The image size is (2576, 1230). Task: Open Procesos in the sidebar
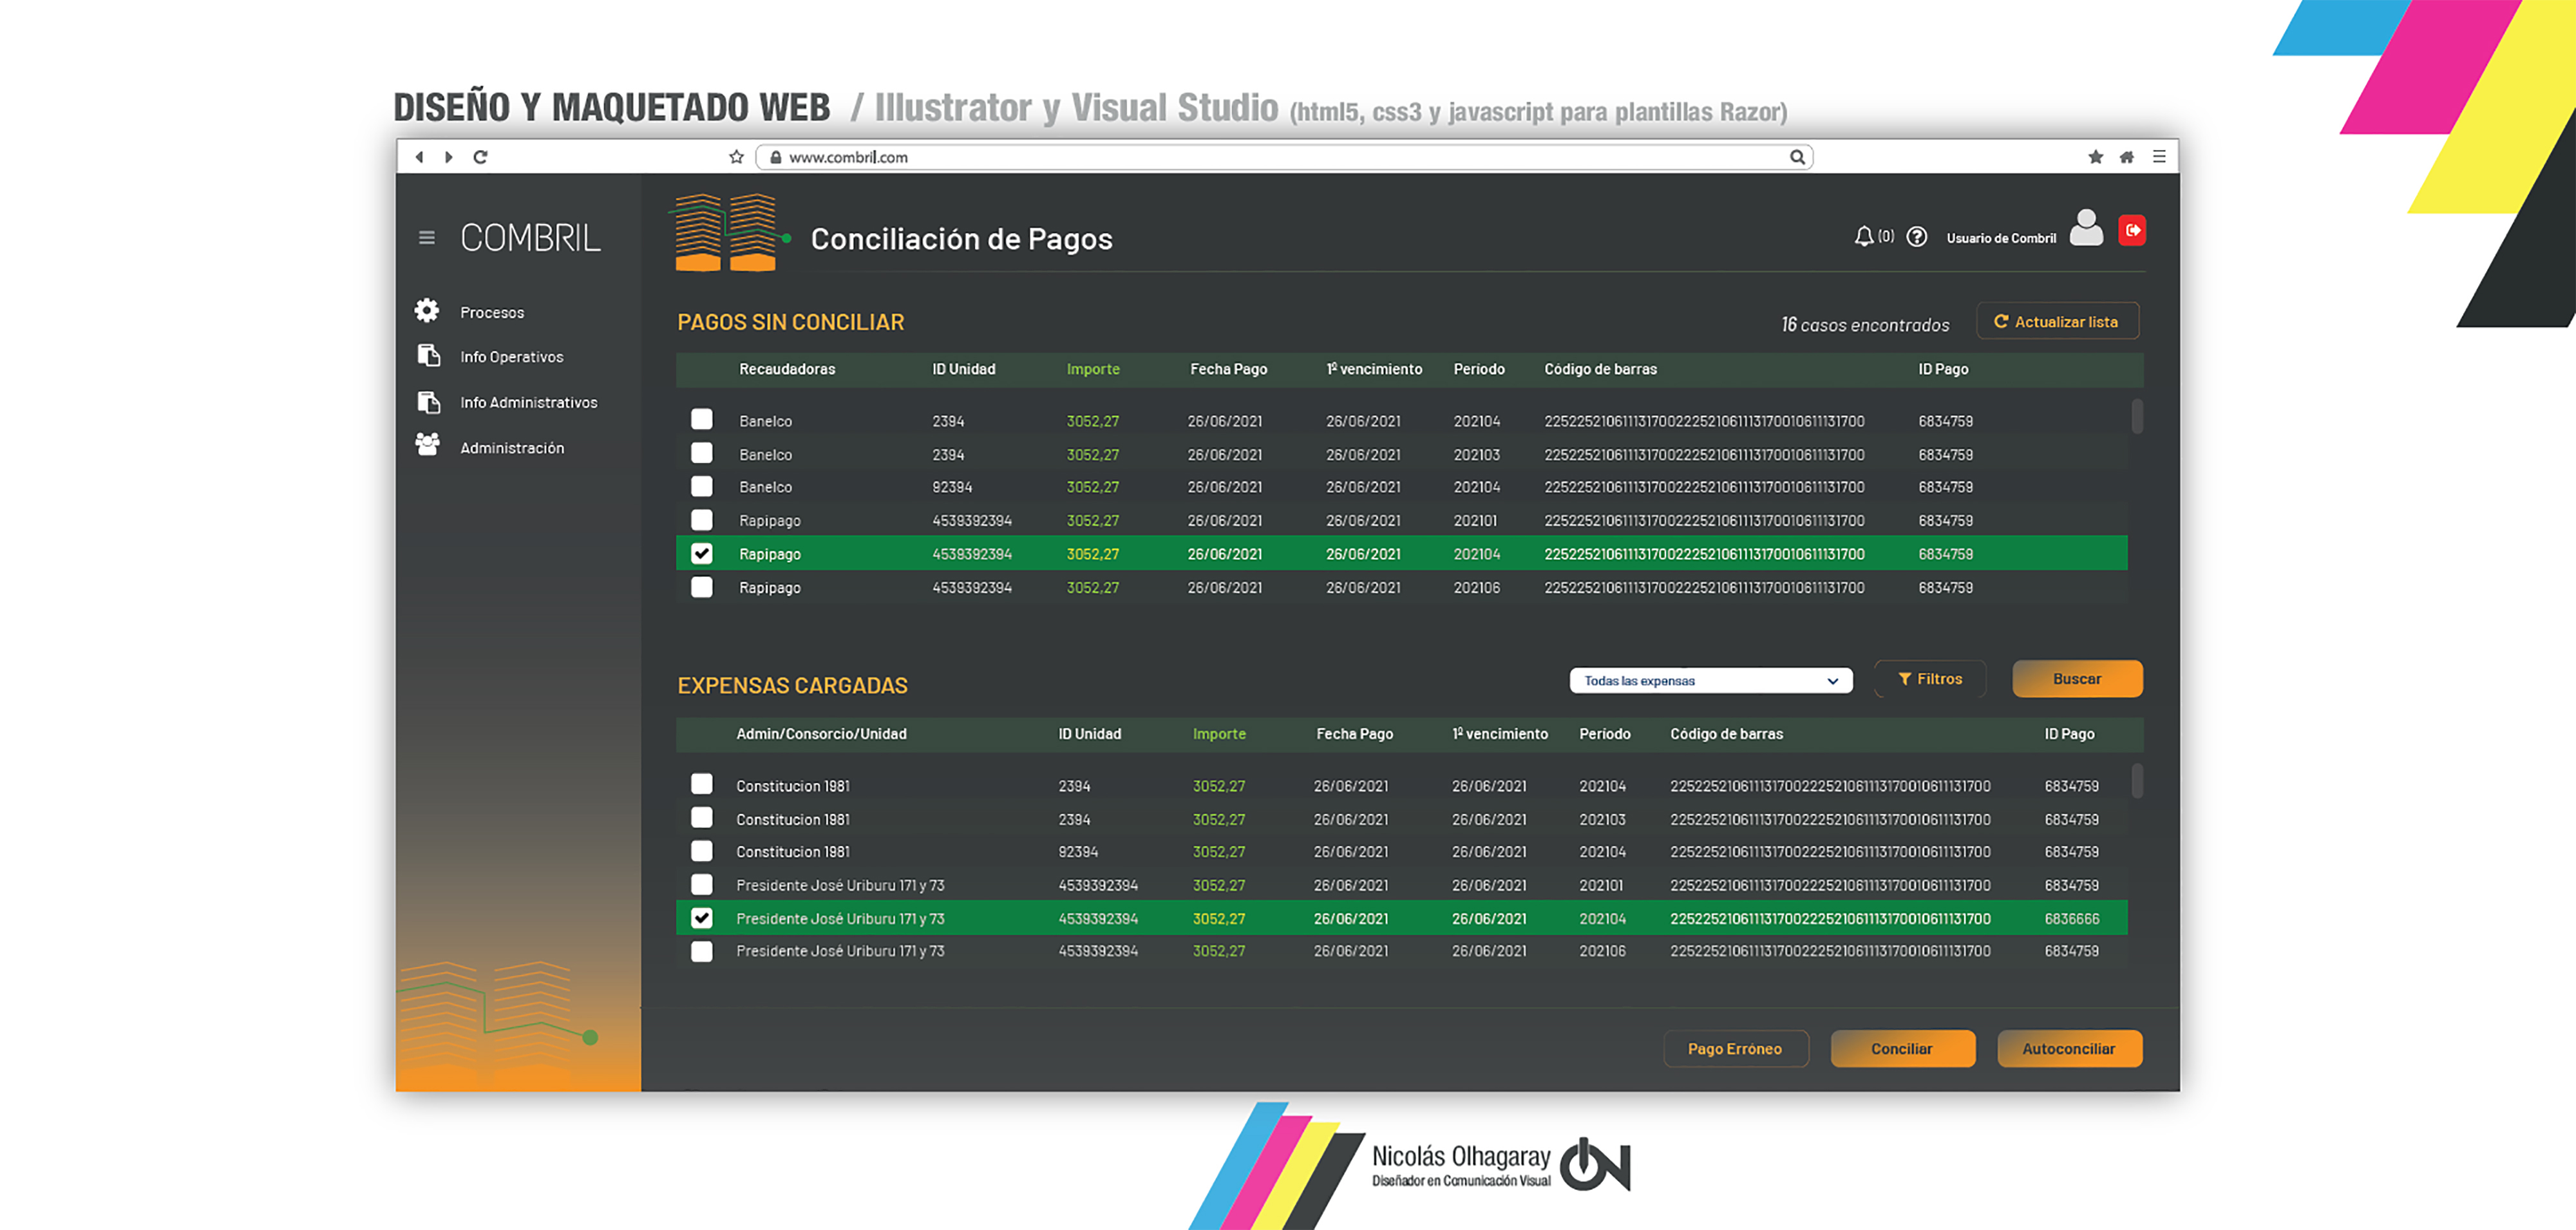coord(491,312)
